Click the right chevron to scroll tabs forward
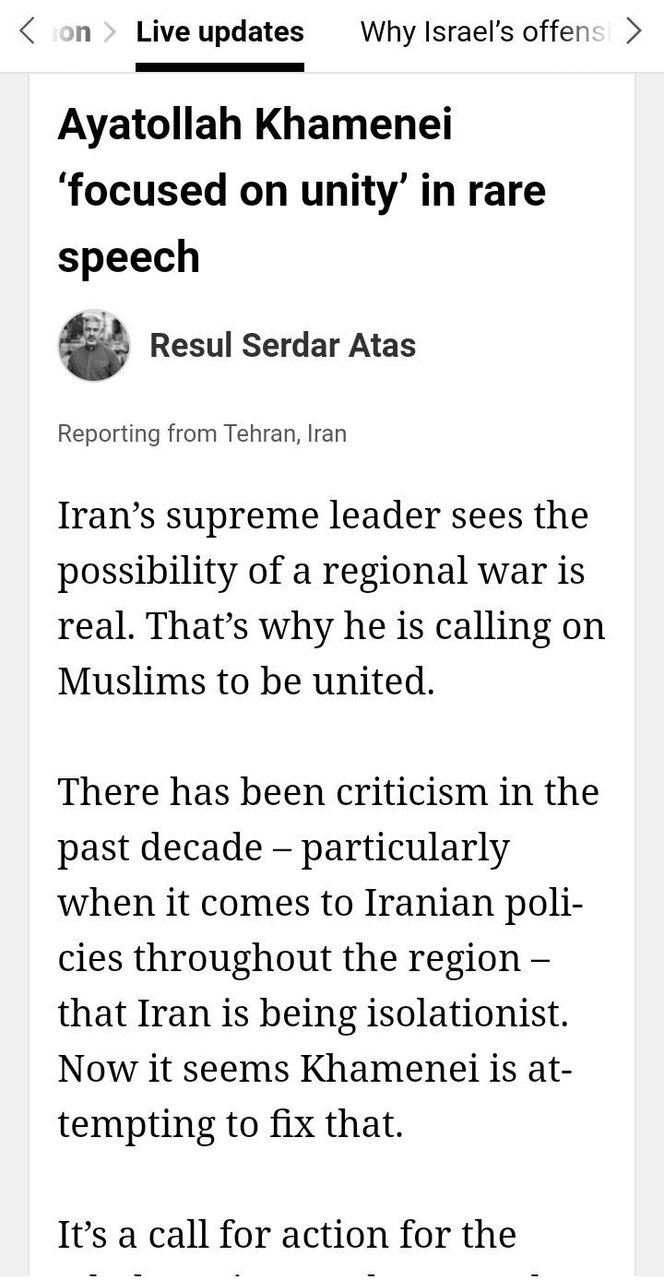 pos(633,32)
